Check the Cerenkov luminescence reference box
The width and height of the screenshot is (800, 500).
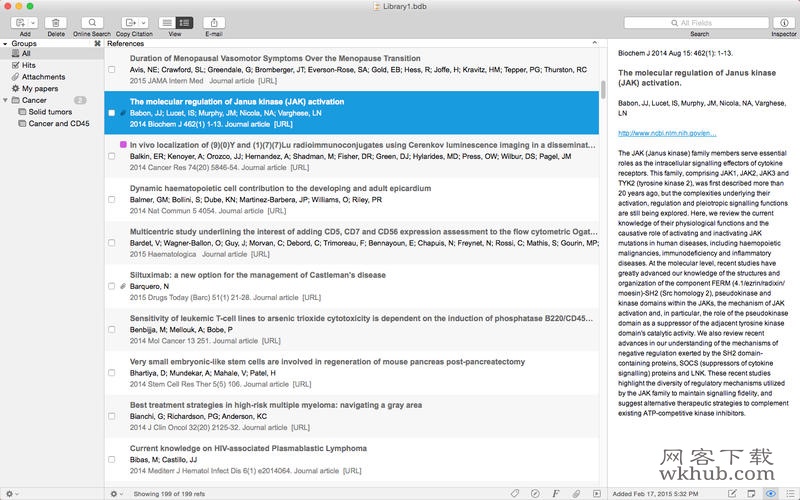pos(112,156)
